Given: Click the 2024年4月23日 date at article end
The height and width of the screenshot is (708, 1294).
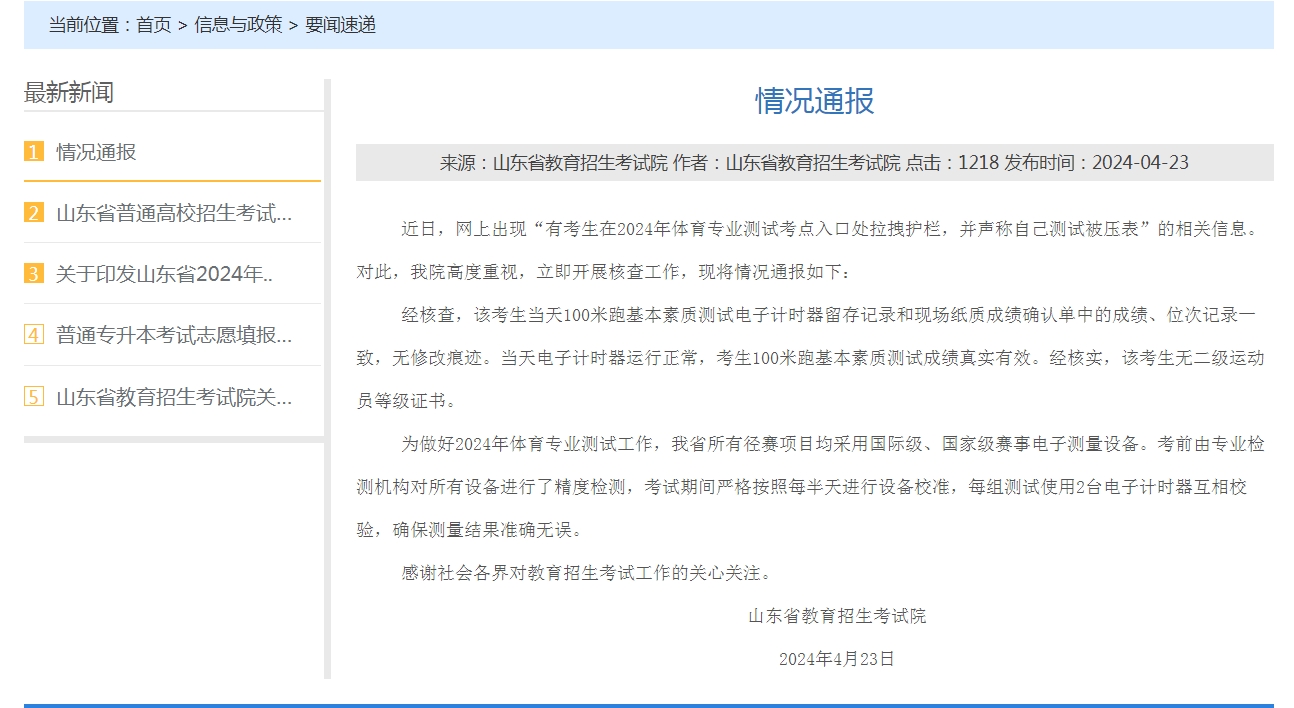Looking at the screenshot, I should tap(837, 659).
